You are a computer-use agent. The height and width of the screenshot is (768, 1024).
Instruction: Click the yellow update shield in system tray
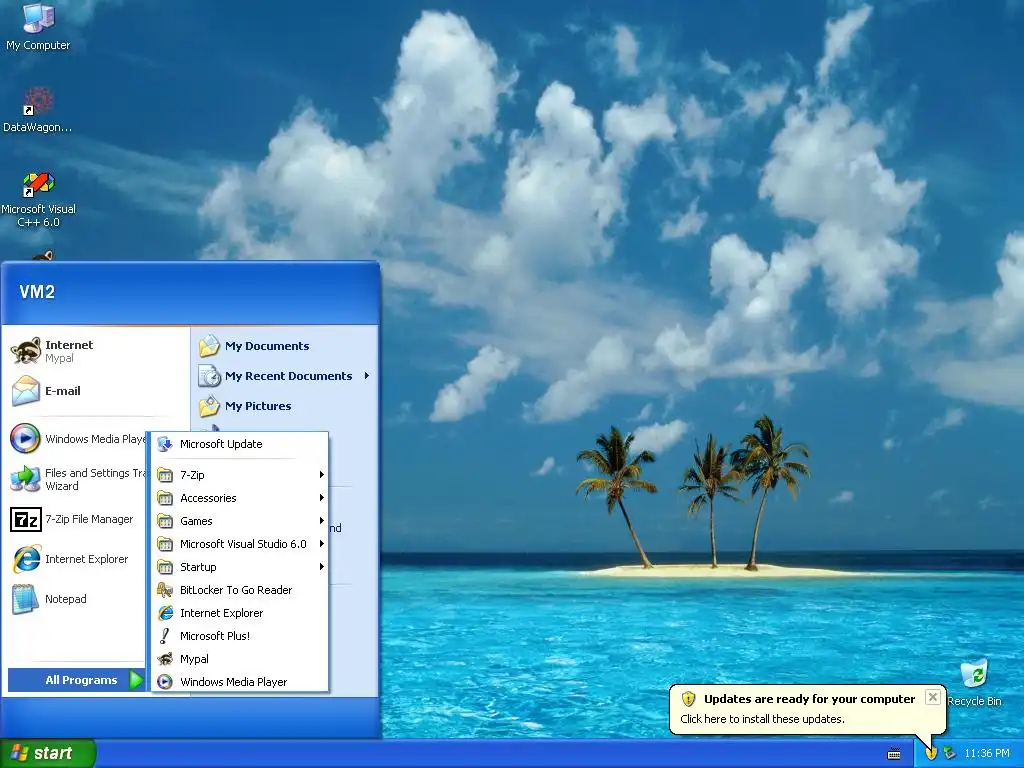pos(931,754)
